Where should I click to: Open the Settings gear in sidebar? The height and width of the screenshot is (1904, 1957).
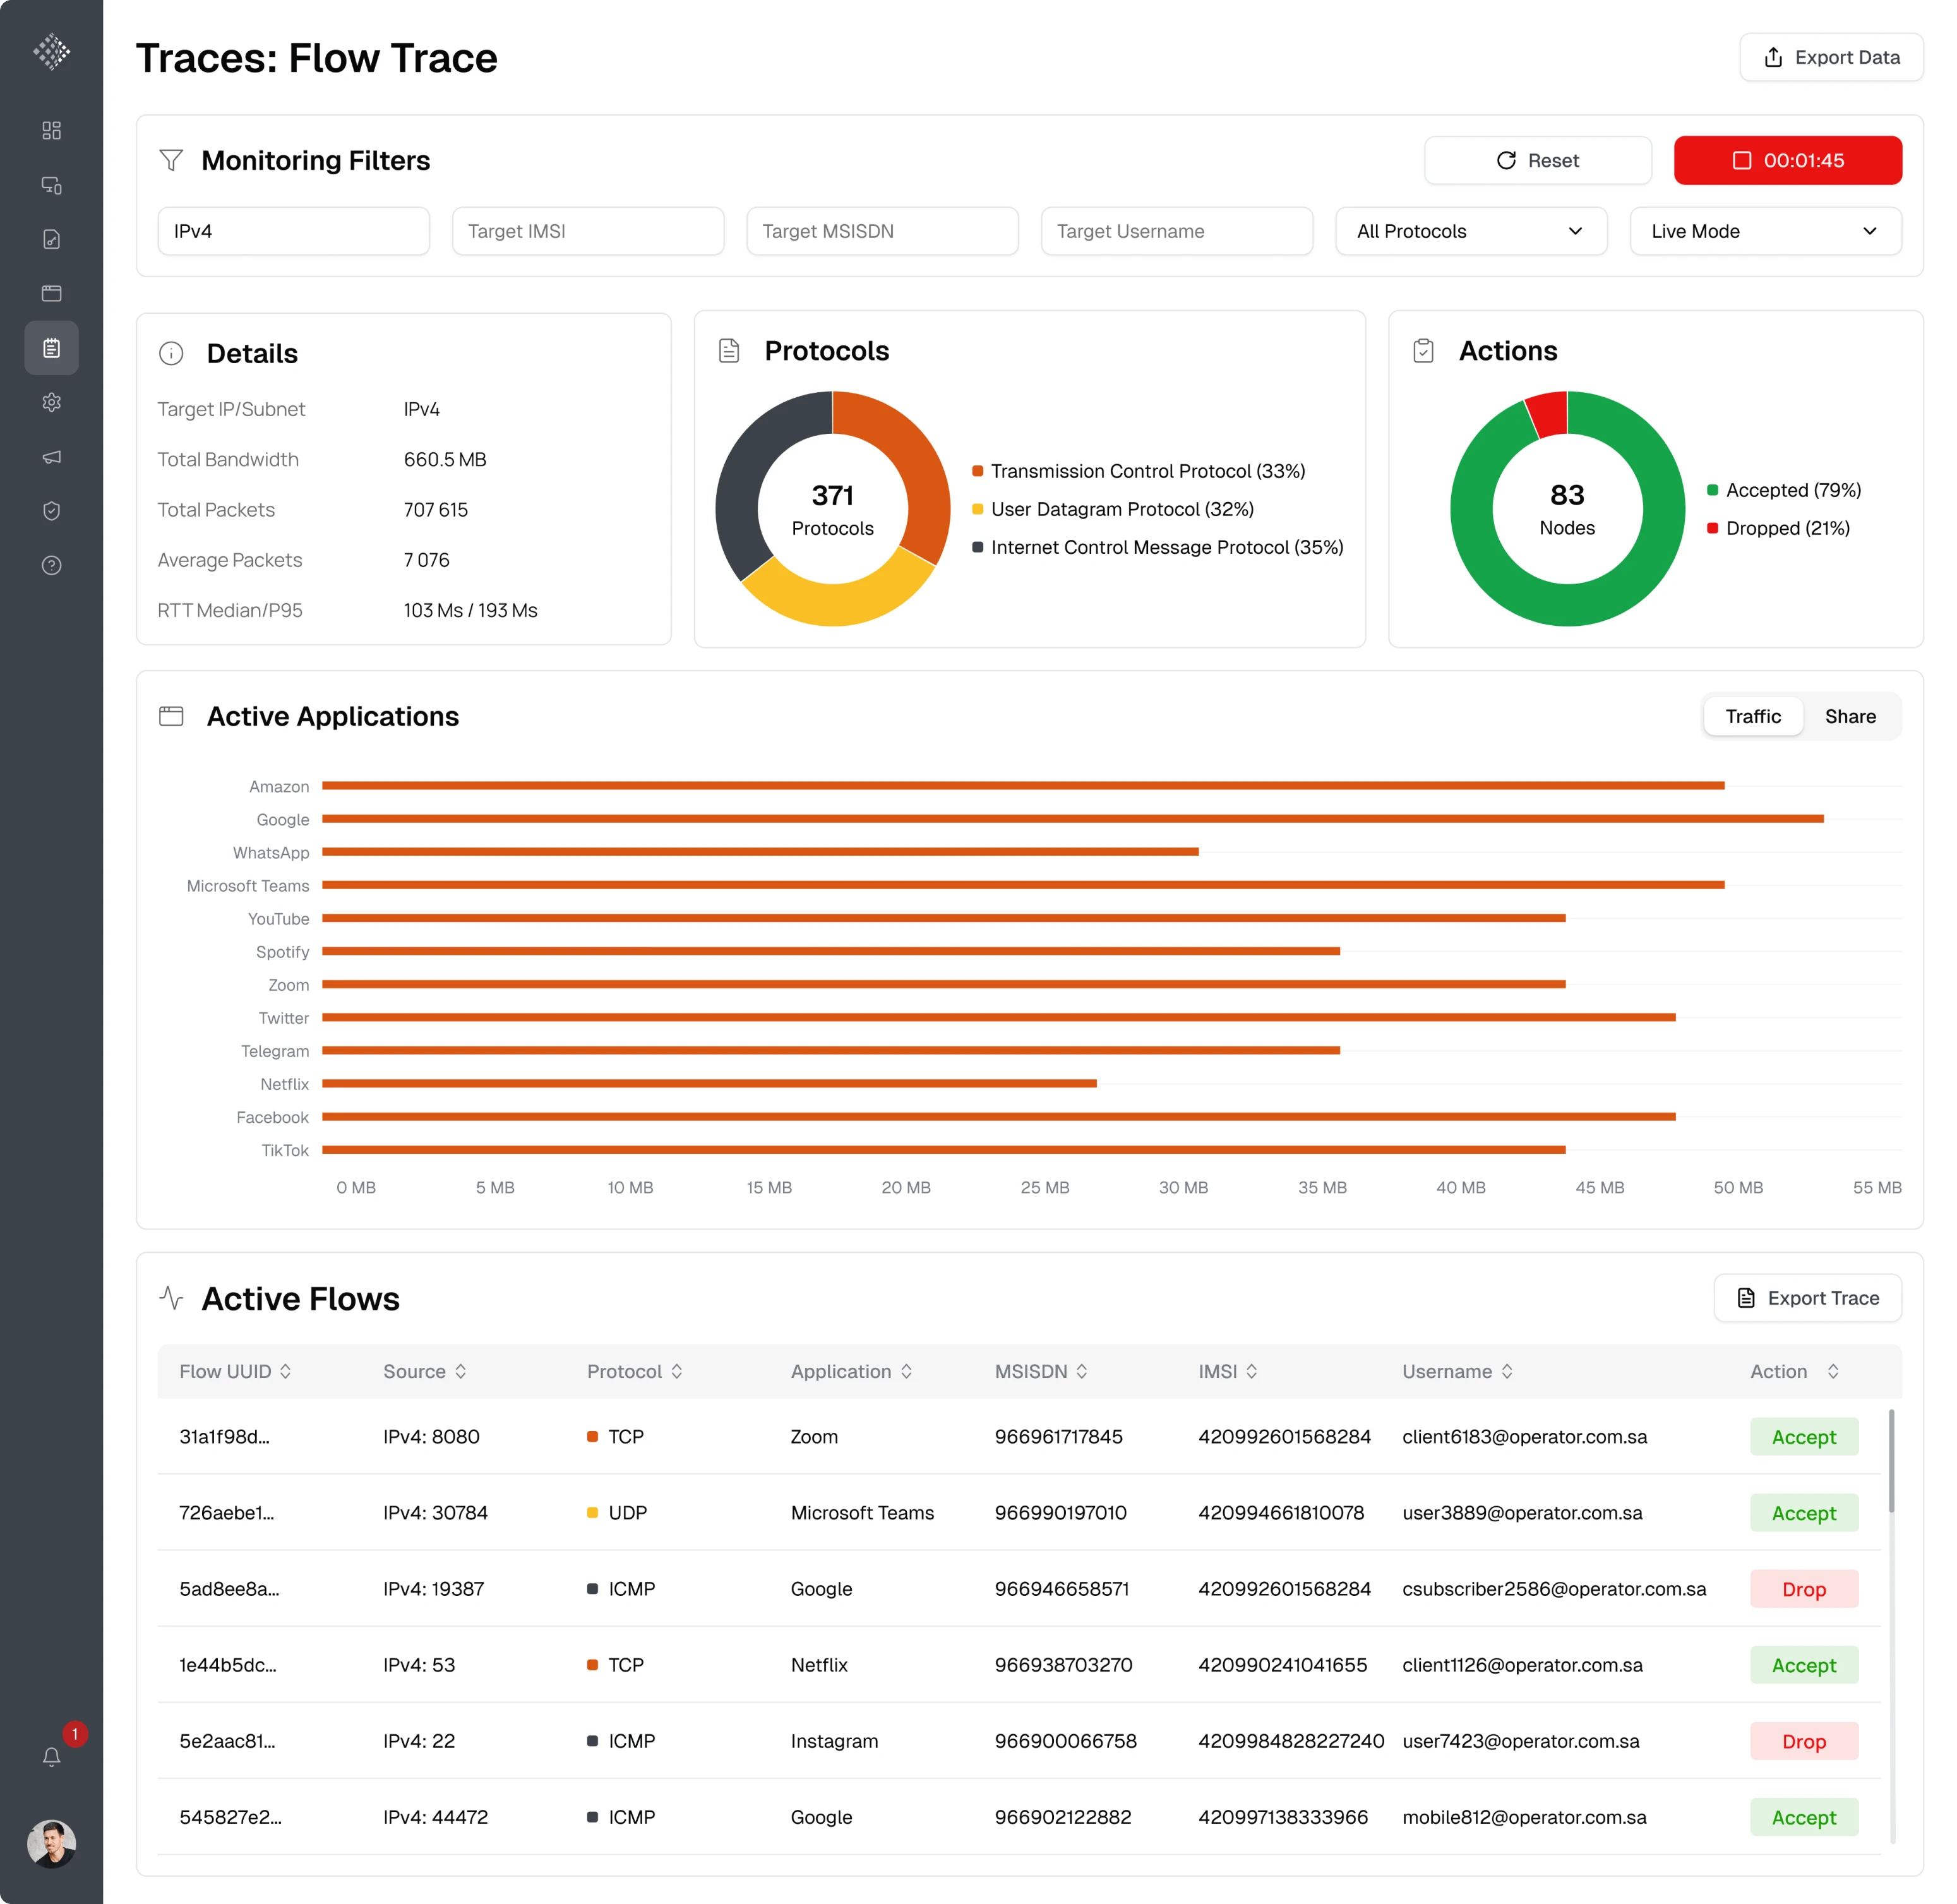pyautogui.click(x=51, y=402)
